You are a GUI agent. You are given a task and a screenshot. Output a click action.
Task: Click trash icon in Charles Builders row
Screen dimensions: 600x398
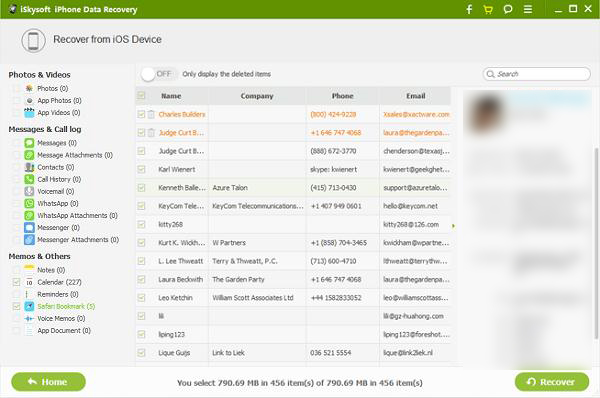click(151, 114)
